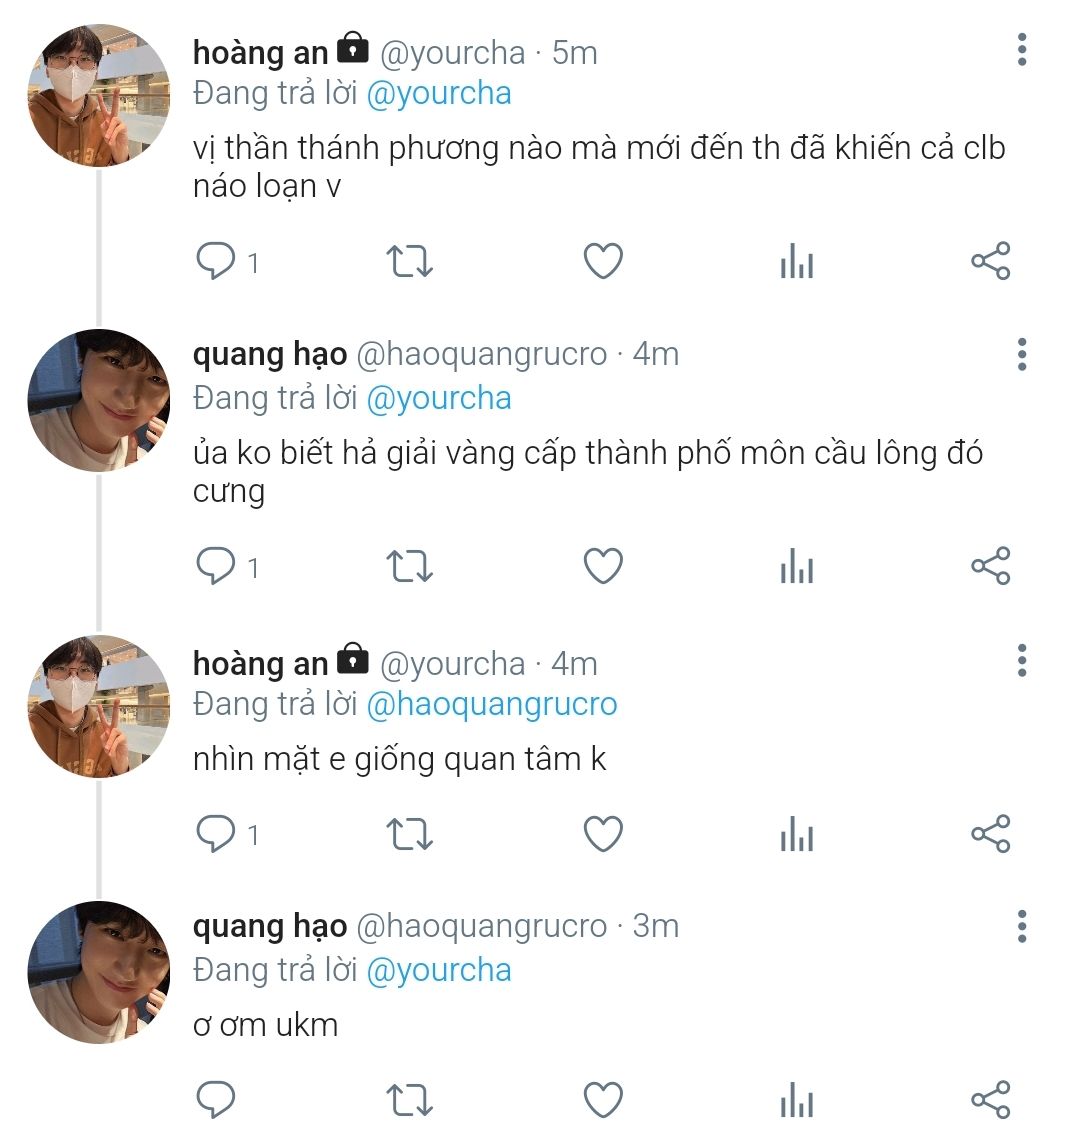
Task: Open hoàng an's avatar on the 5m tweet
Action: pos(98,96)
